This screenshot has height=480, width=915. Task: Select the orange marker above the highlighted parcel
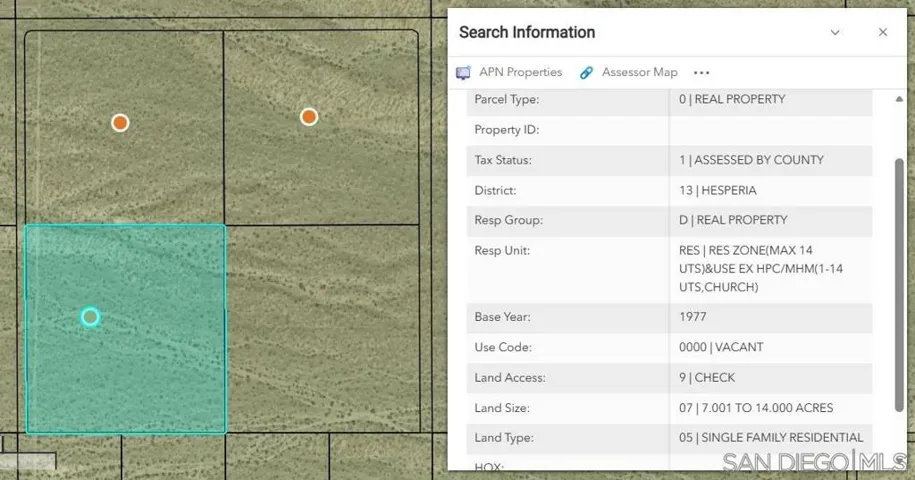120,123
